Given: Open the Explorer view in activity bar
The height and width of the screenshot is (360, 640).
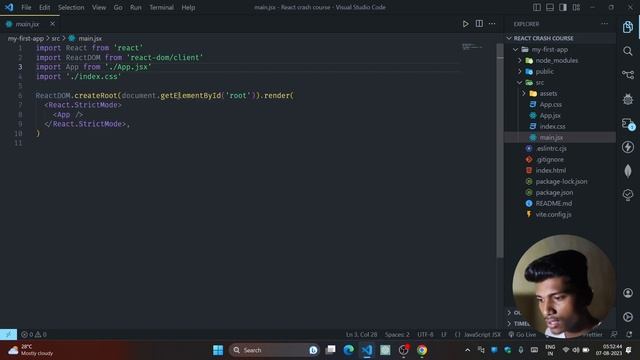Looking at the screenshot, I should 628,27.
